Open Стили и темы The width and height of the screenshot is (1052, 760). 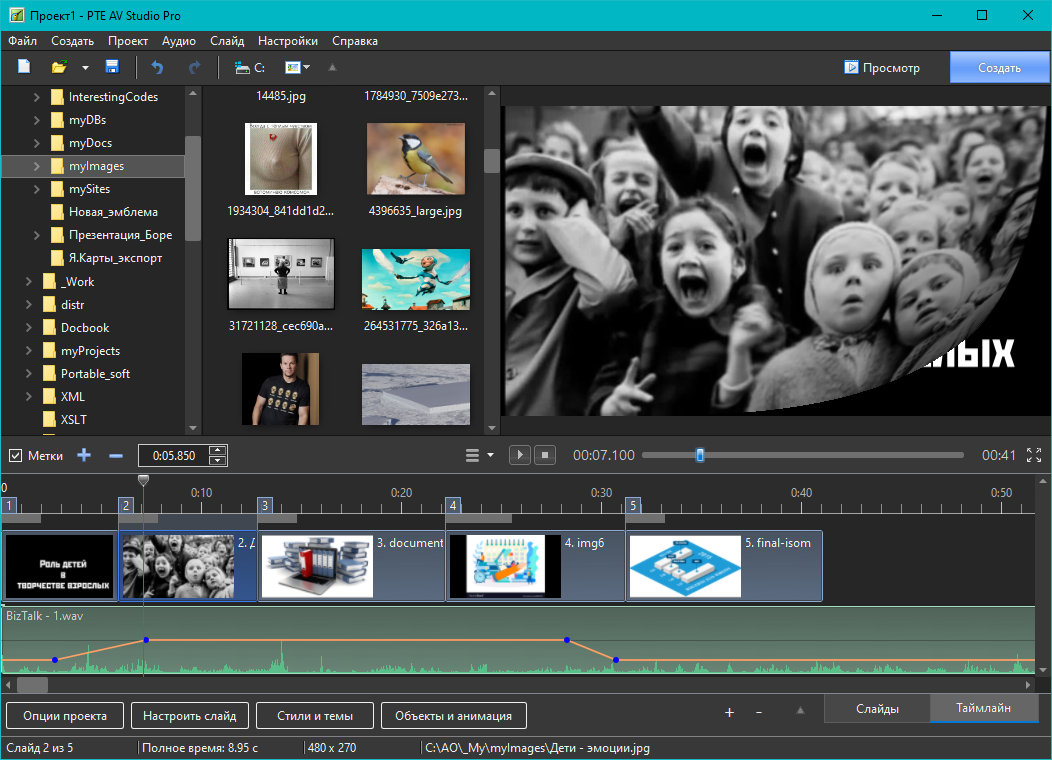315,716
